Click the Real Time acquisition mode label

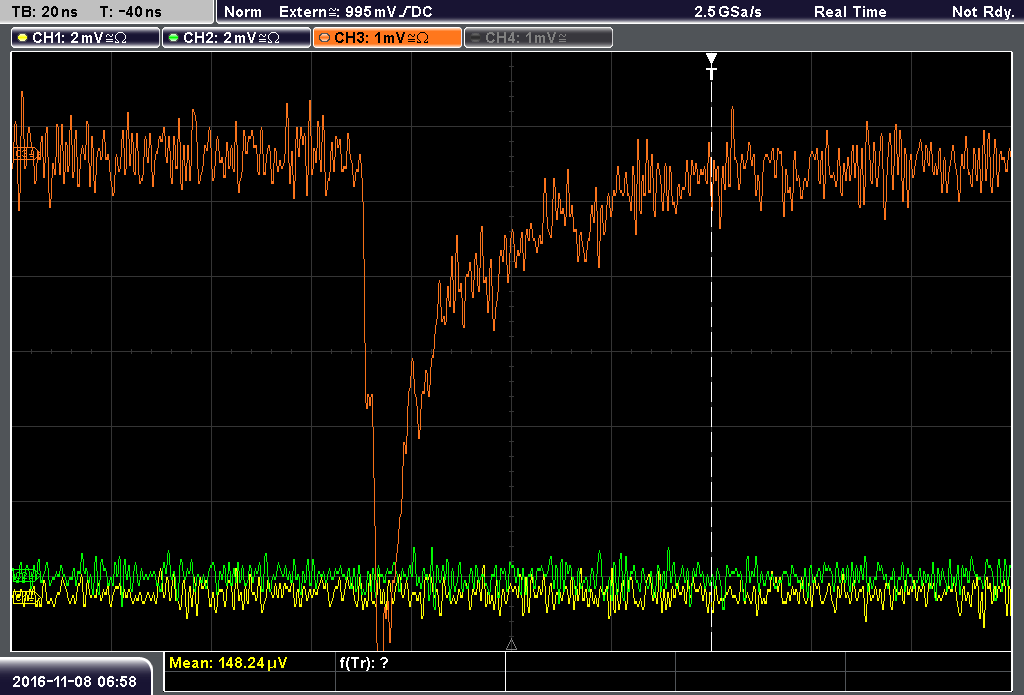click(x=850, y=12)
